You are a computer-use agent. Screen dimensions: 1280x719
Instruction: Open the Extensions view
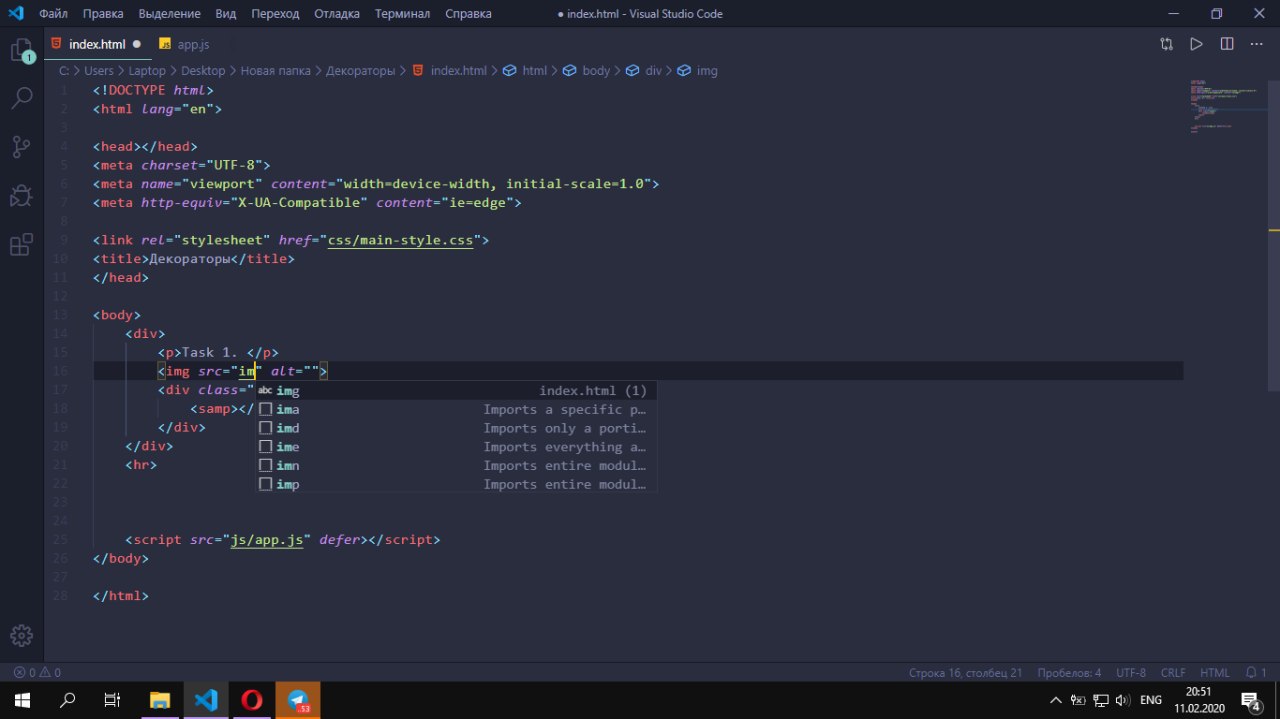click(22, 245)
